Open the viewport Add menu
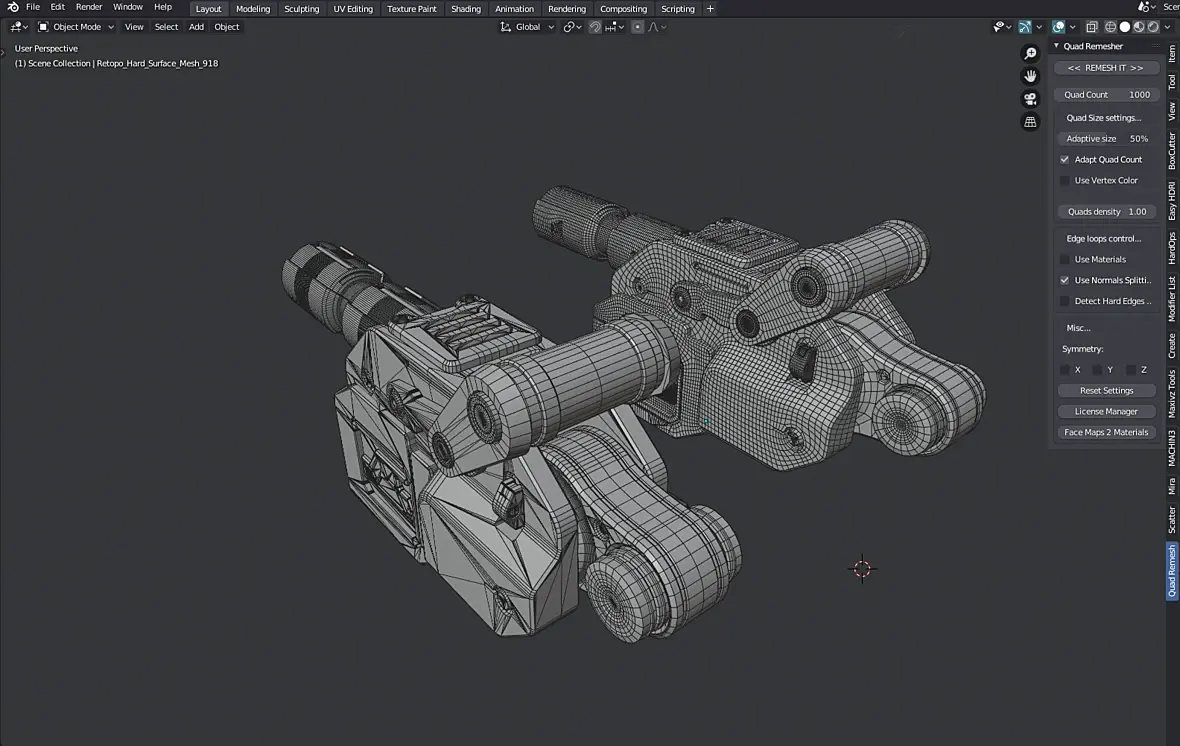 [x=196, y=27]
